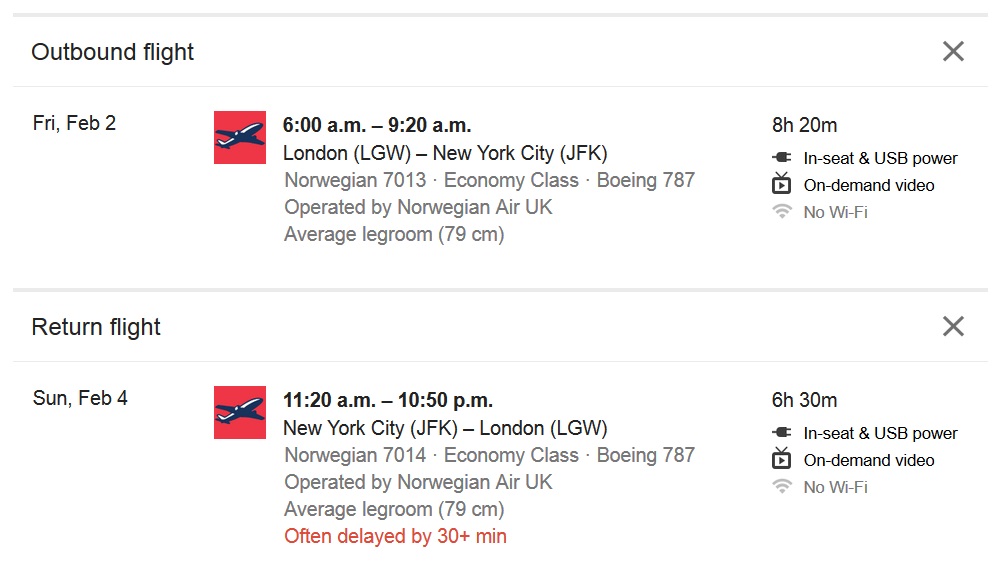Click return On-demand video icon
Screen dimensions: 997x571
coord(782,460)
